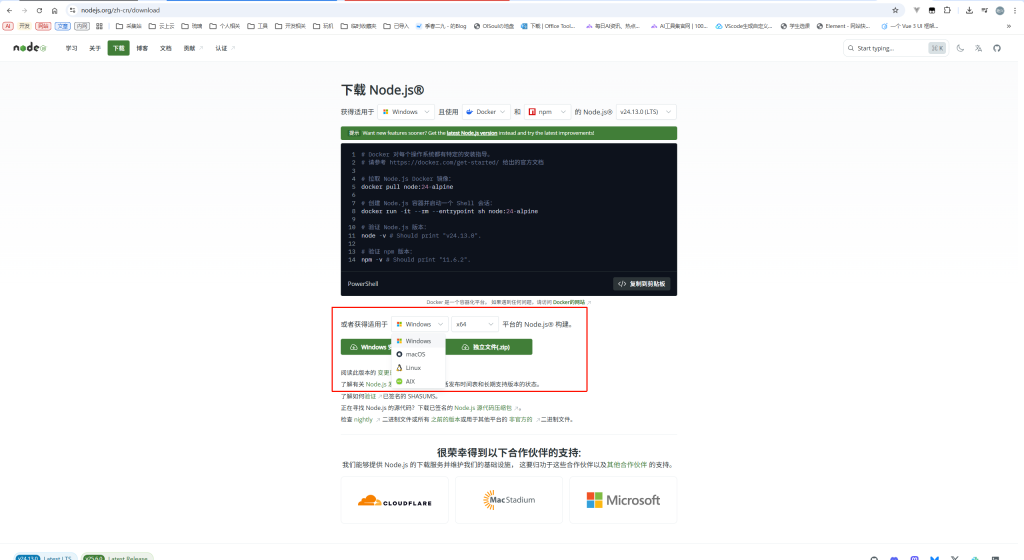1024x560 pixels.
Task: Click the Microsoft partner logo
Action: coord(623,501)
